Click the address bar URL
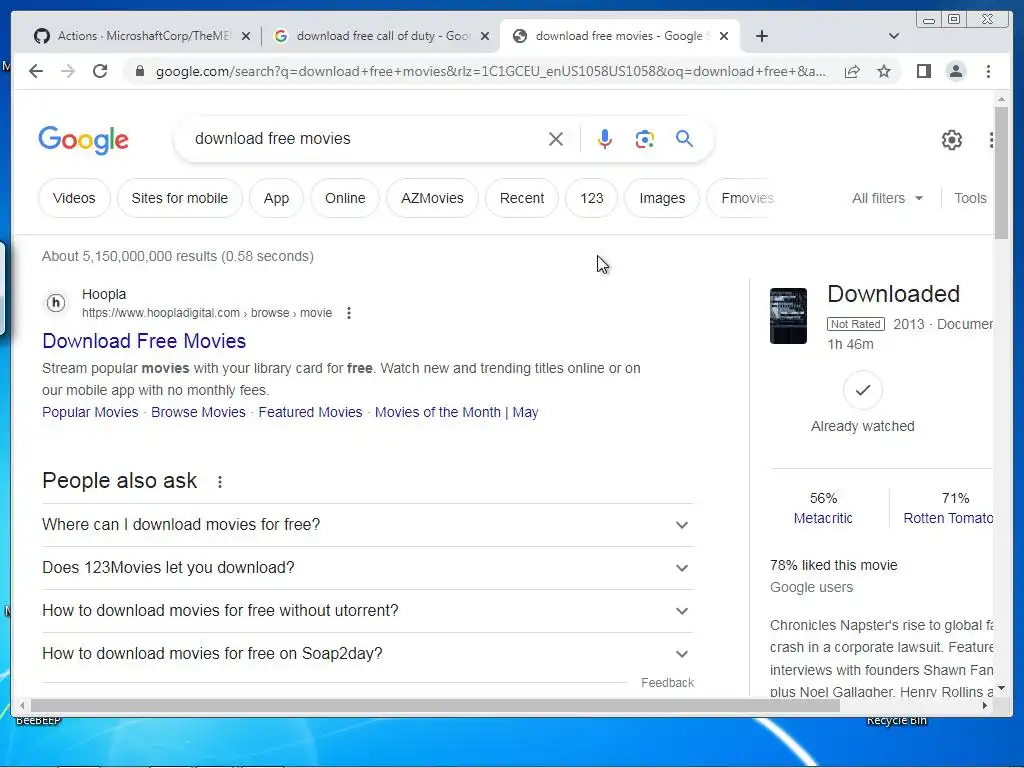This screenshot has width=1024, height=768. 490,71
